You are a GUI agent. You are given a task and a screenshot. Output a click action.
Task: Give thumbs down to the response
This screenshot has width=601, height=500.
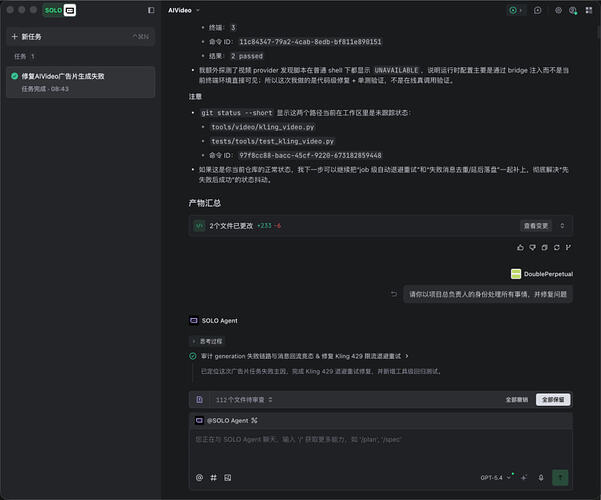click(x=532, y=248)
